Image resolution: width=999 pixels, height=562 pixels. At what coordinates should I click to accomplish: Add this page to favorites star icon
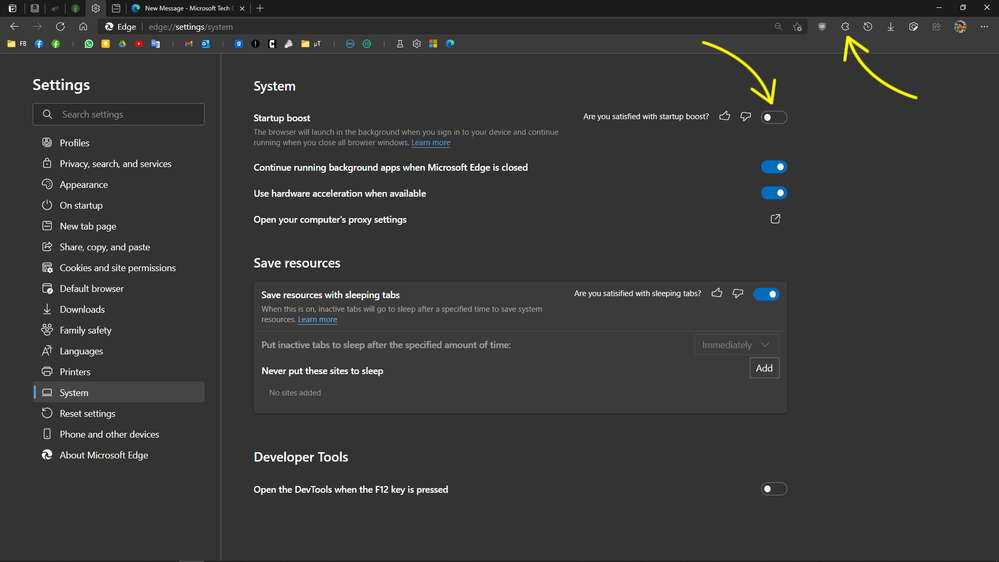(798, 27)
